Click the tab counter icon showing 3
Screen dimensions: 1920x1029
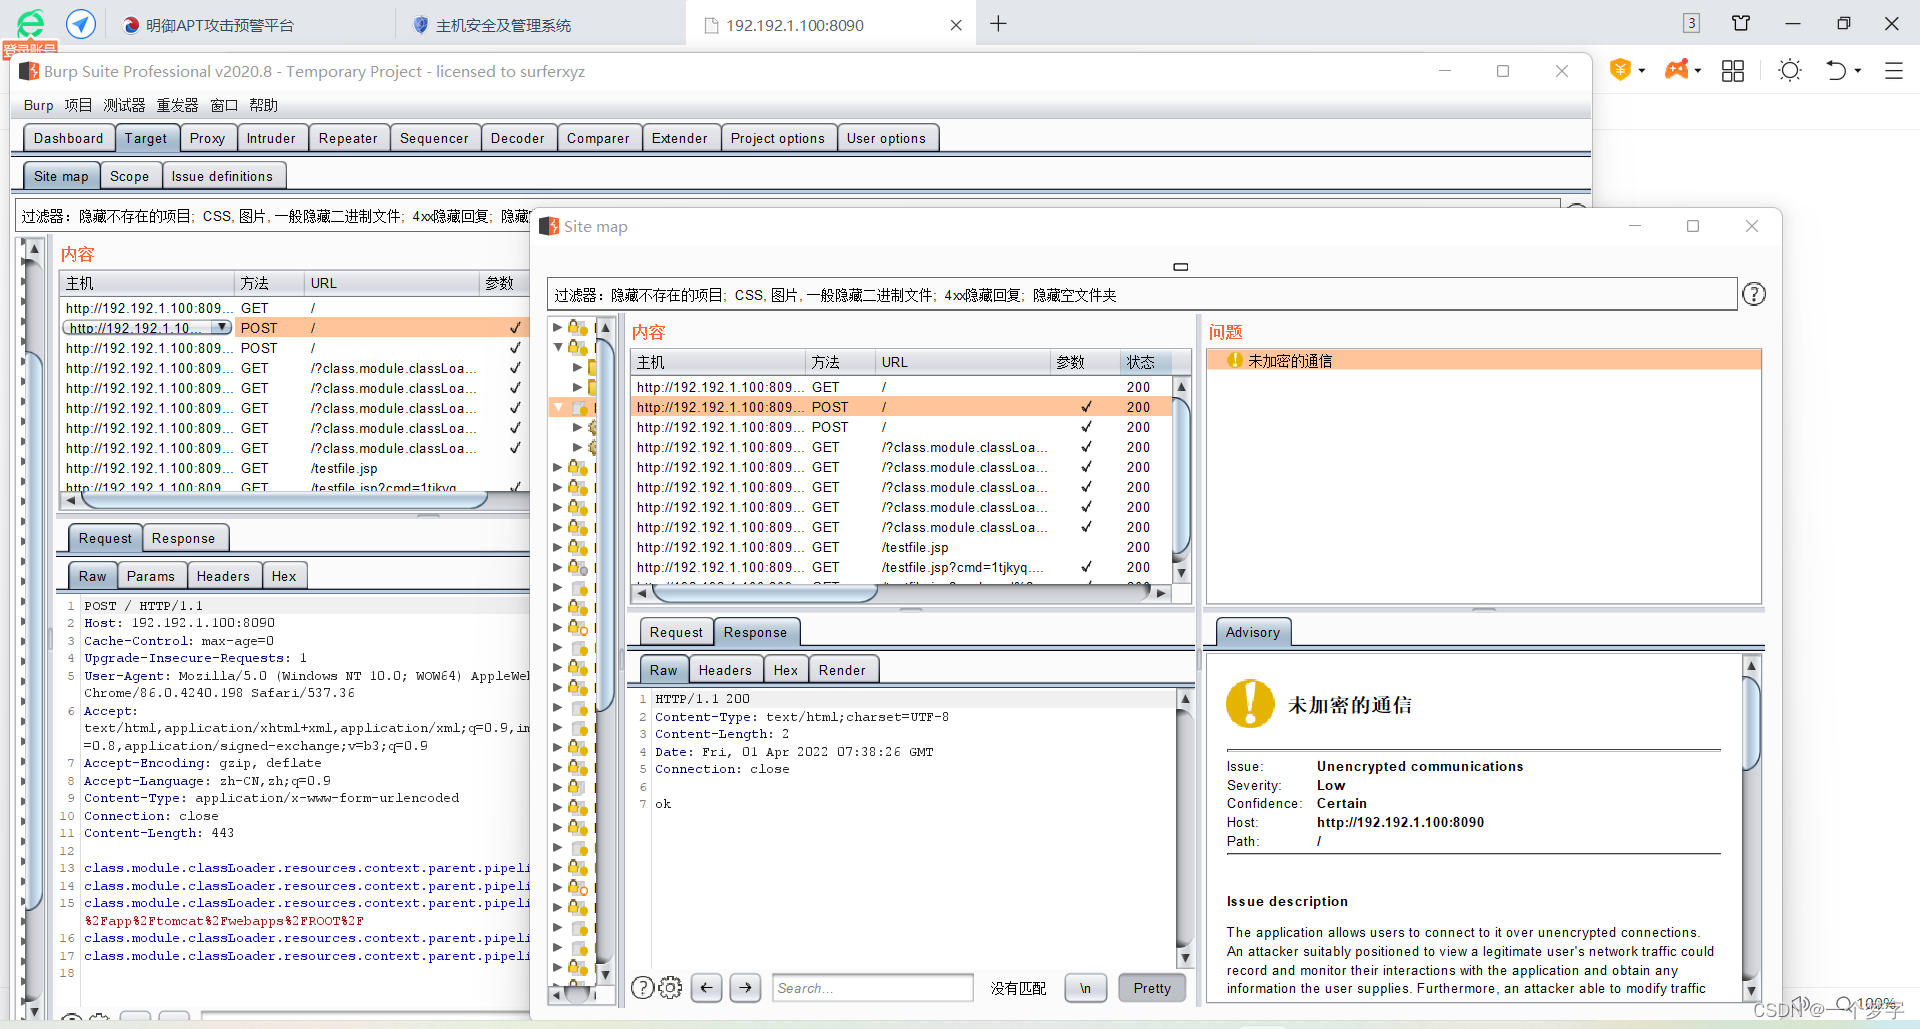pos(1691,24)
